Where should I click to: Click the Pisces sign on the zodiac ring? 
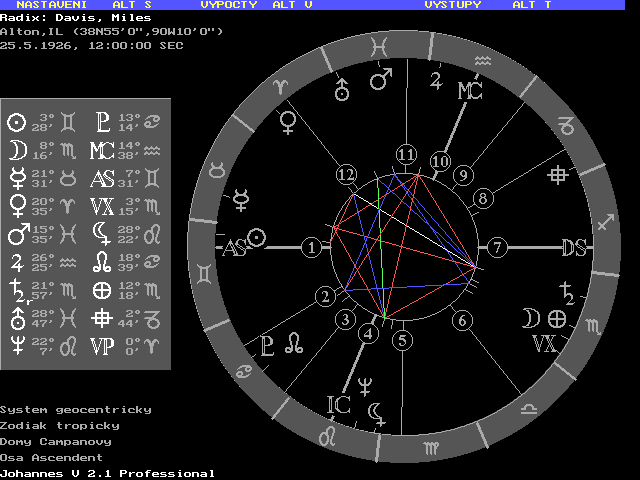coord(379,45)
